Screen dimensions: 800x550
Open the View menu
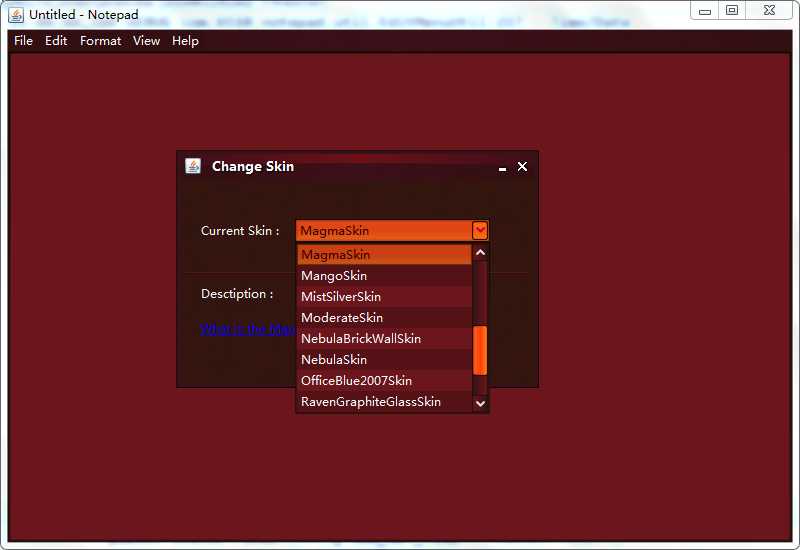(146, 41)
